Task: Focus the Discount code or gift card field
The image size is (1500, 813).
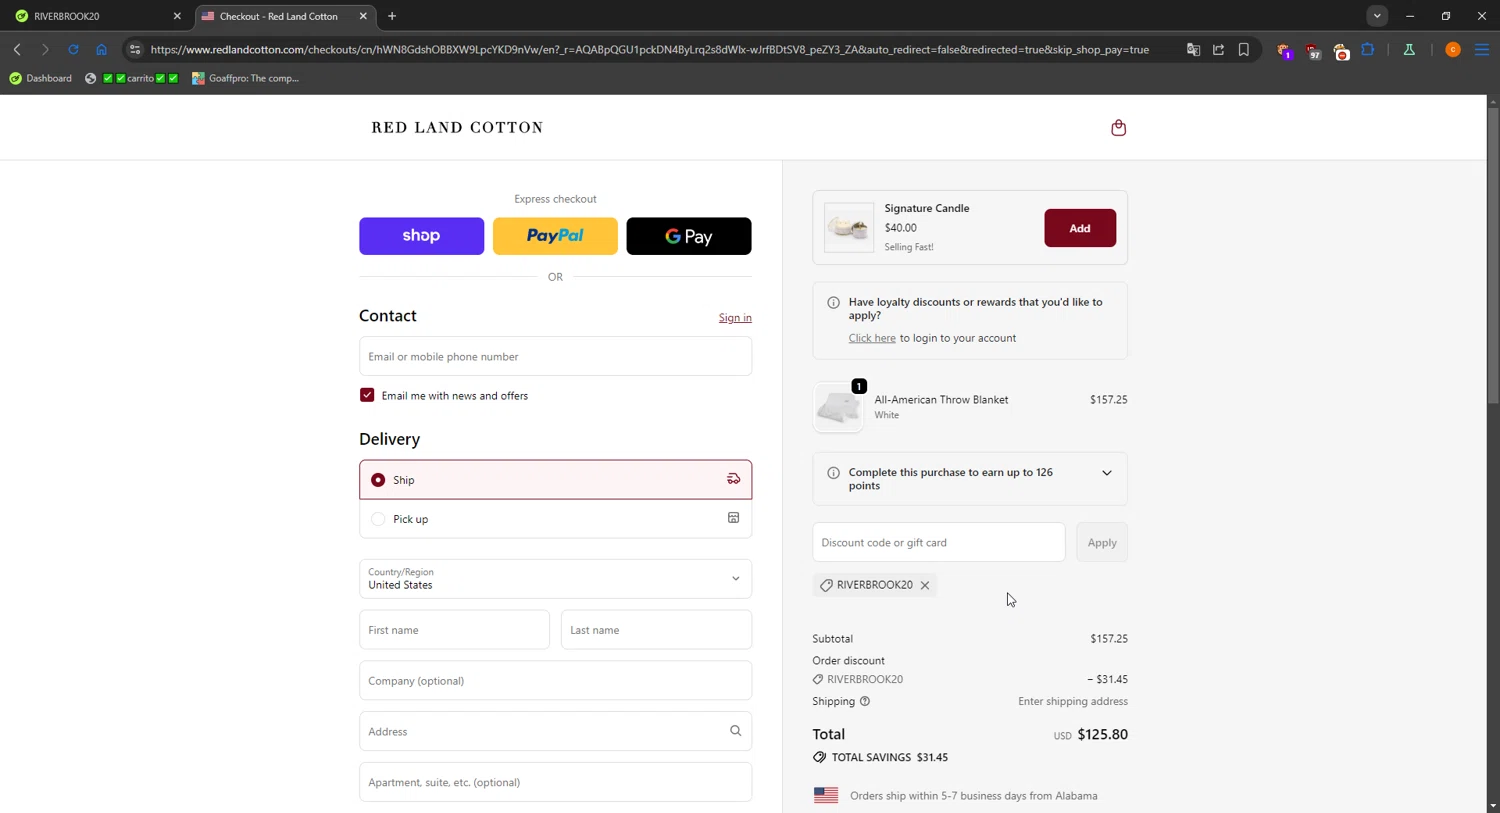Action: click(x=939, y=542)
